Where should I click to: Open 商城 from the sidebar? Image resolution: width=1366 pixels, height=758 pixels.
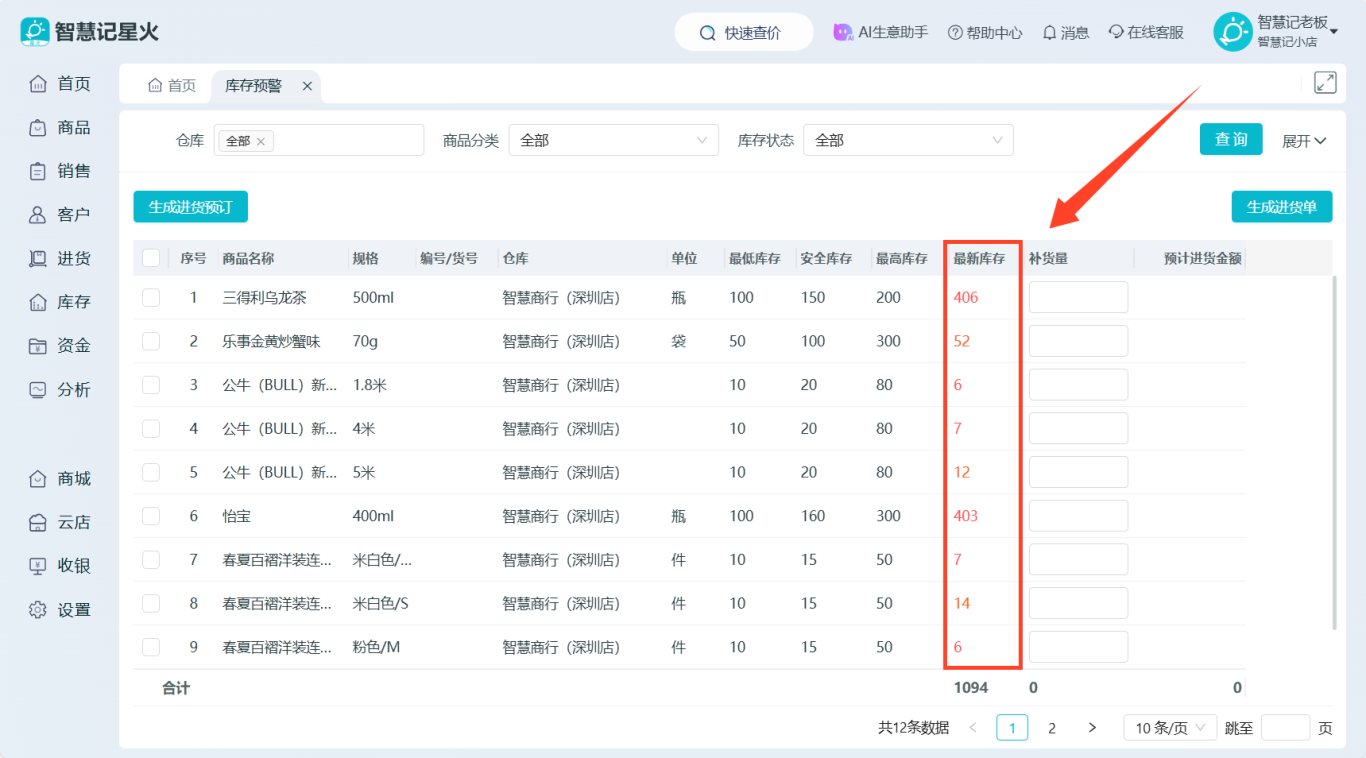(60, 478)
